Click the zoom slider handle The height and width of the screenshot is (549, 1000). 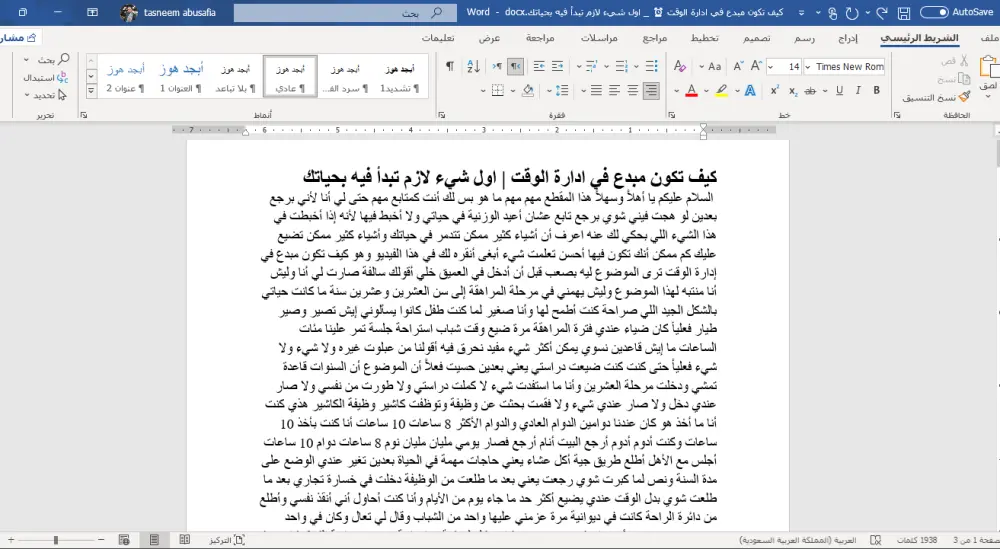point(55,540)
